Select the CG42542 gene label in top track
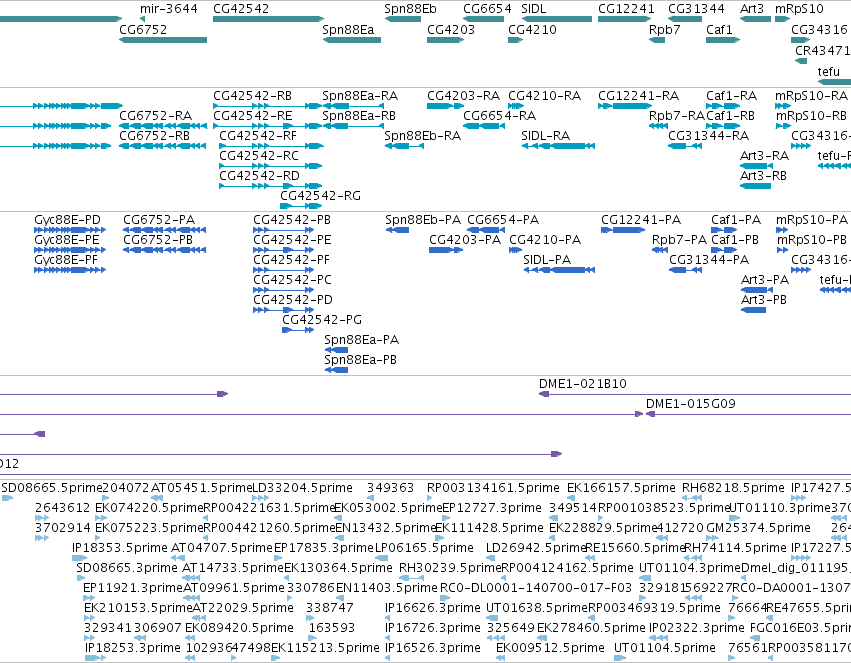Viewport: 851px width, 663px height. 241,9
